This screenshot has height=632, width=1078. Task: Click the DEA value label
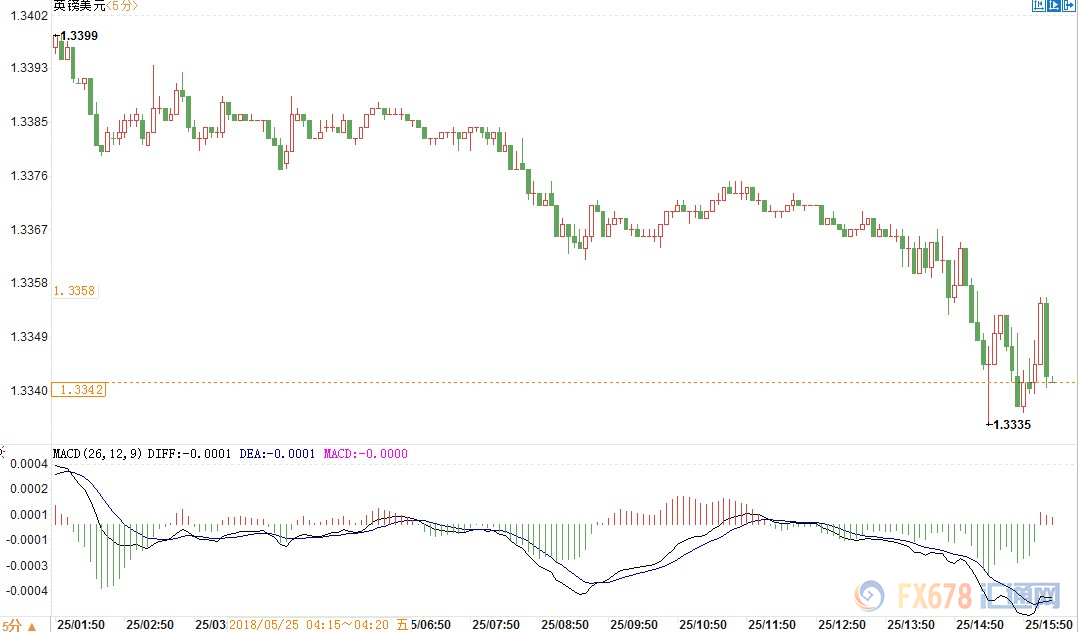(277, 454)
